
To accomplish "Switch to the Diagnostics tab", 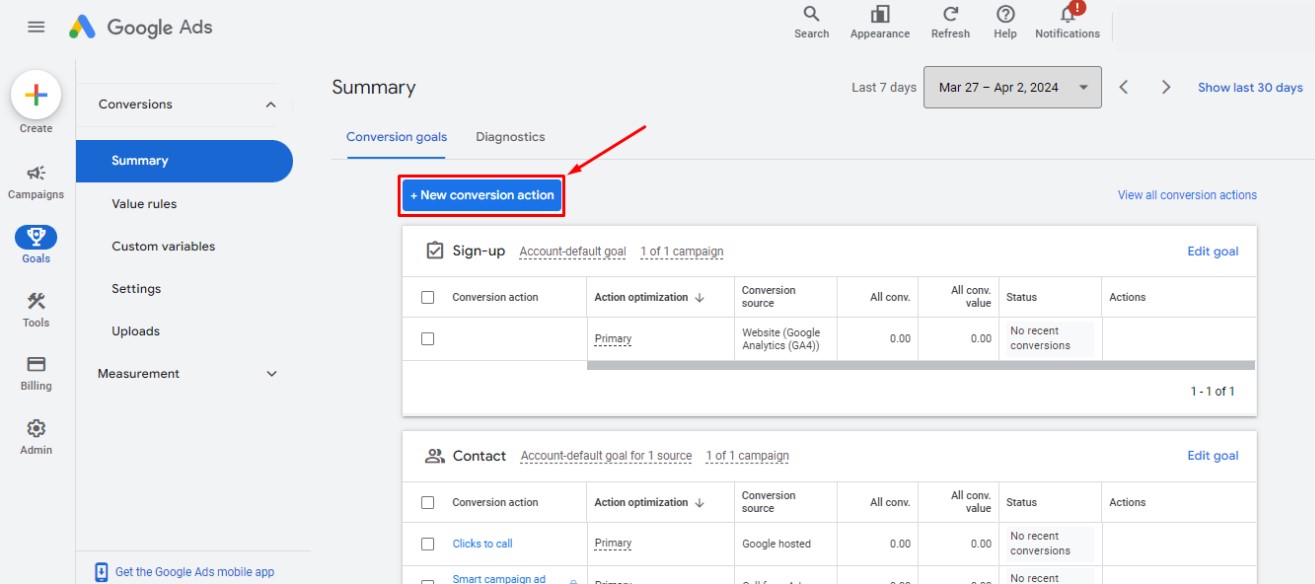I will point(510,137).
